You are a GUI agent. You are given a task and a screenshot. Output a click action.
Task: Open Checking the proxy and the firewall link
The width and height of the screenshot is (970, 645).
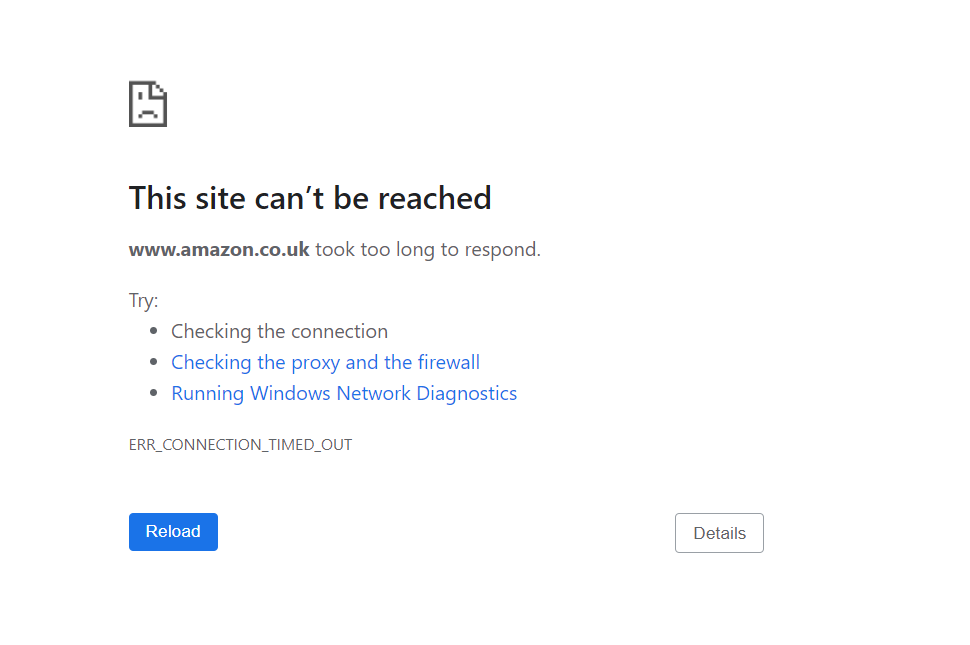pos(325,363)
